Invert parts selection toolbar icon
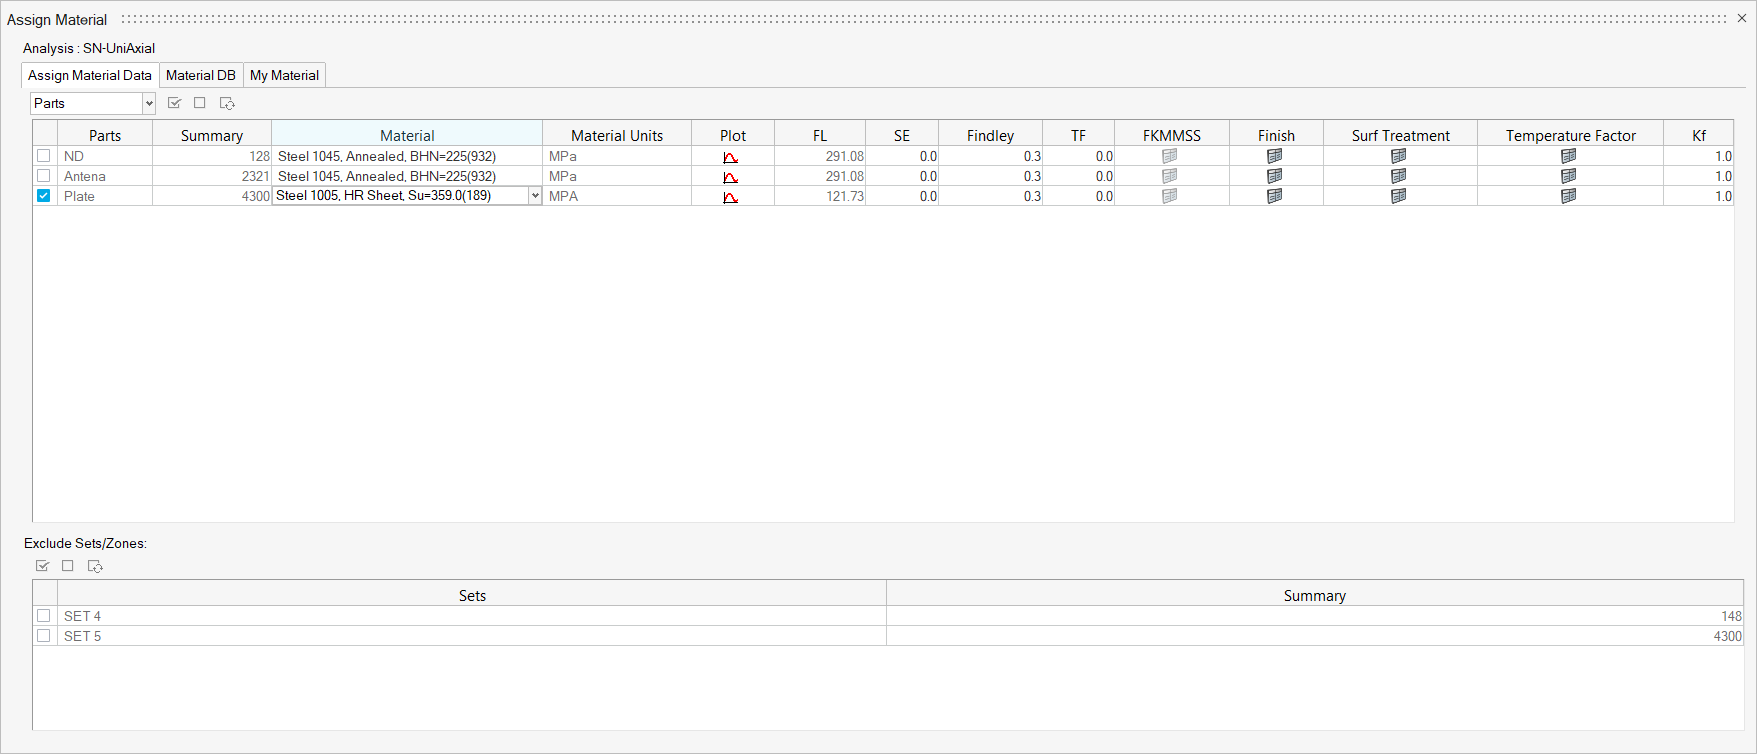The height and width of the screenshot is (754, 1757). point(227,103)
